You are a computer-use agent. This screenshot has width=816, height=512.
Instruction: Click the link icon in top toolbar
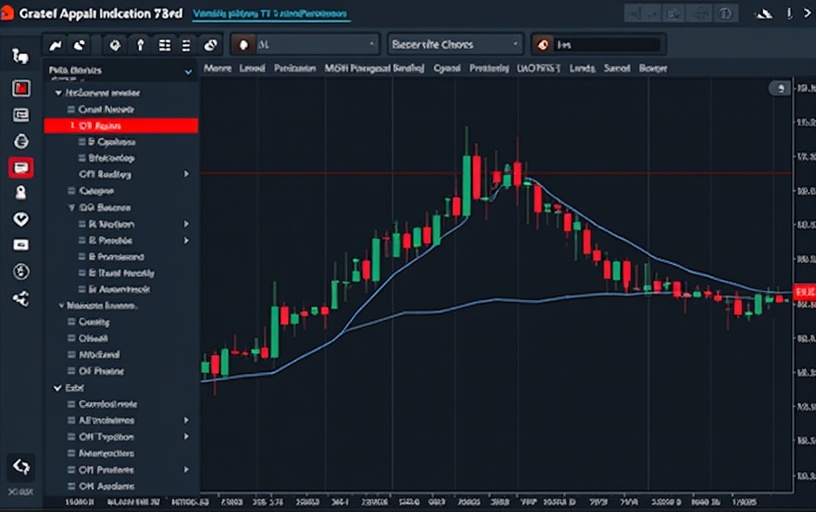[210, 45]
